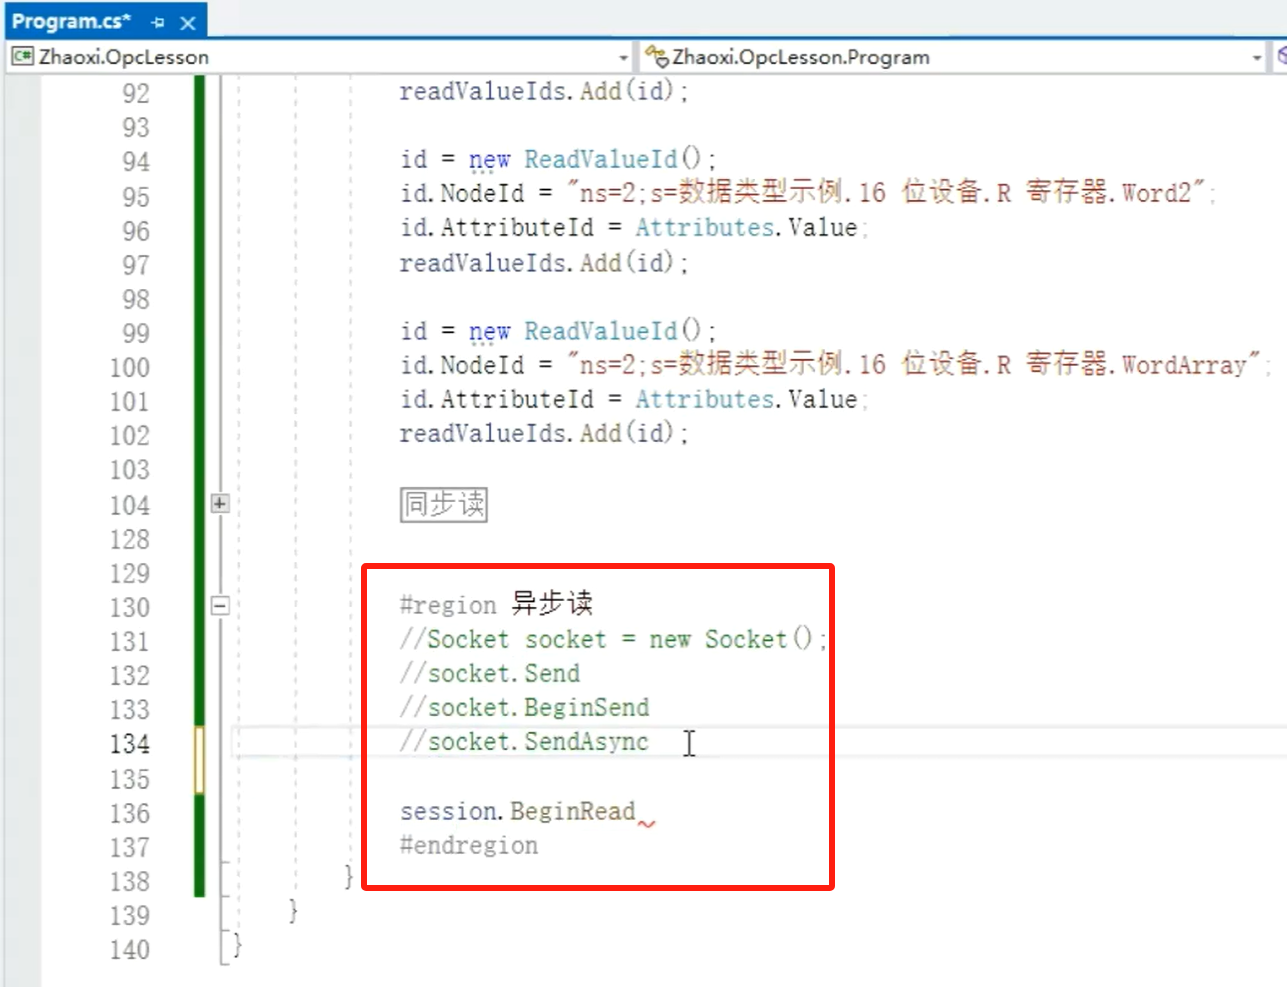Open the Zhaoxi.OpcLesson project dropdown
The image size is (1287, 987).
click(623, 58)
